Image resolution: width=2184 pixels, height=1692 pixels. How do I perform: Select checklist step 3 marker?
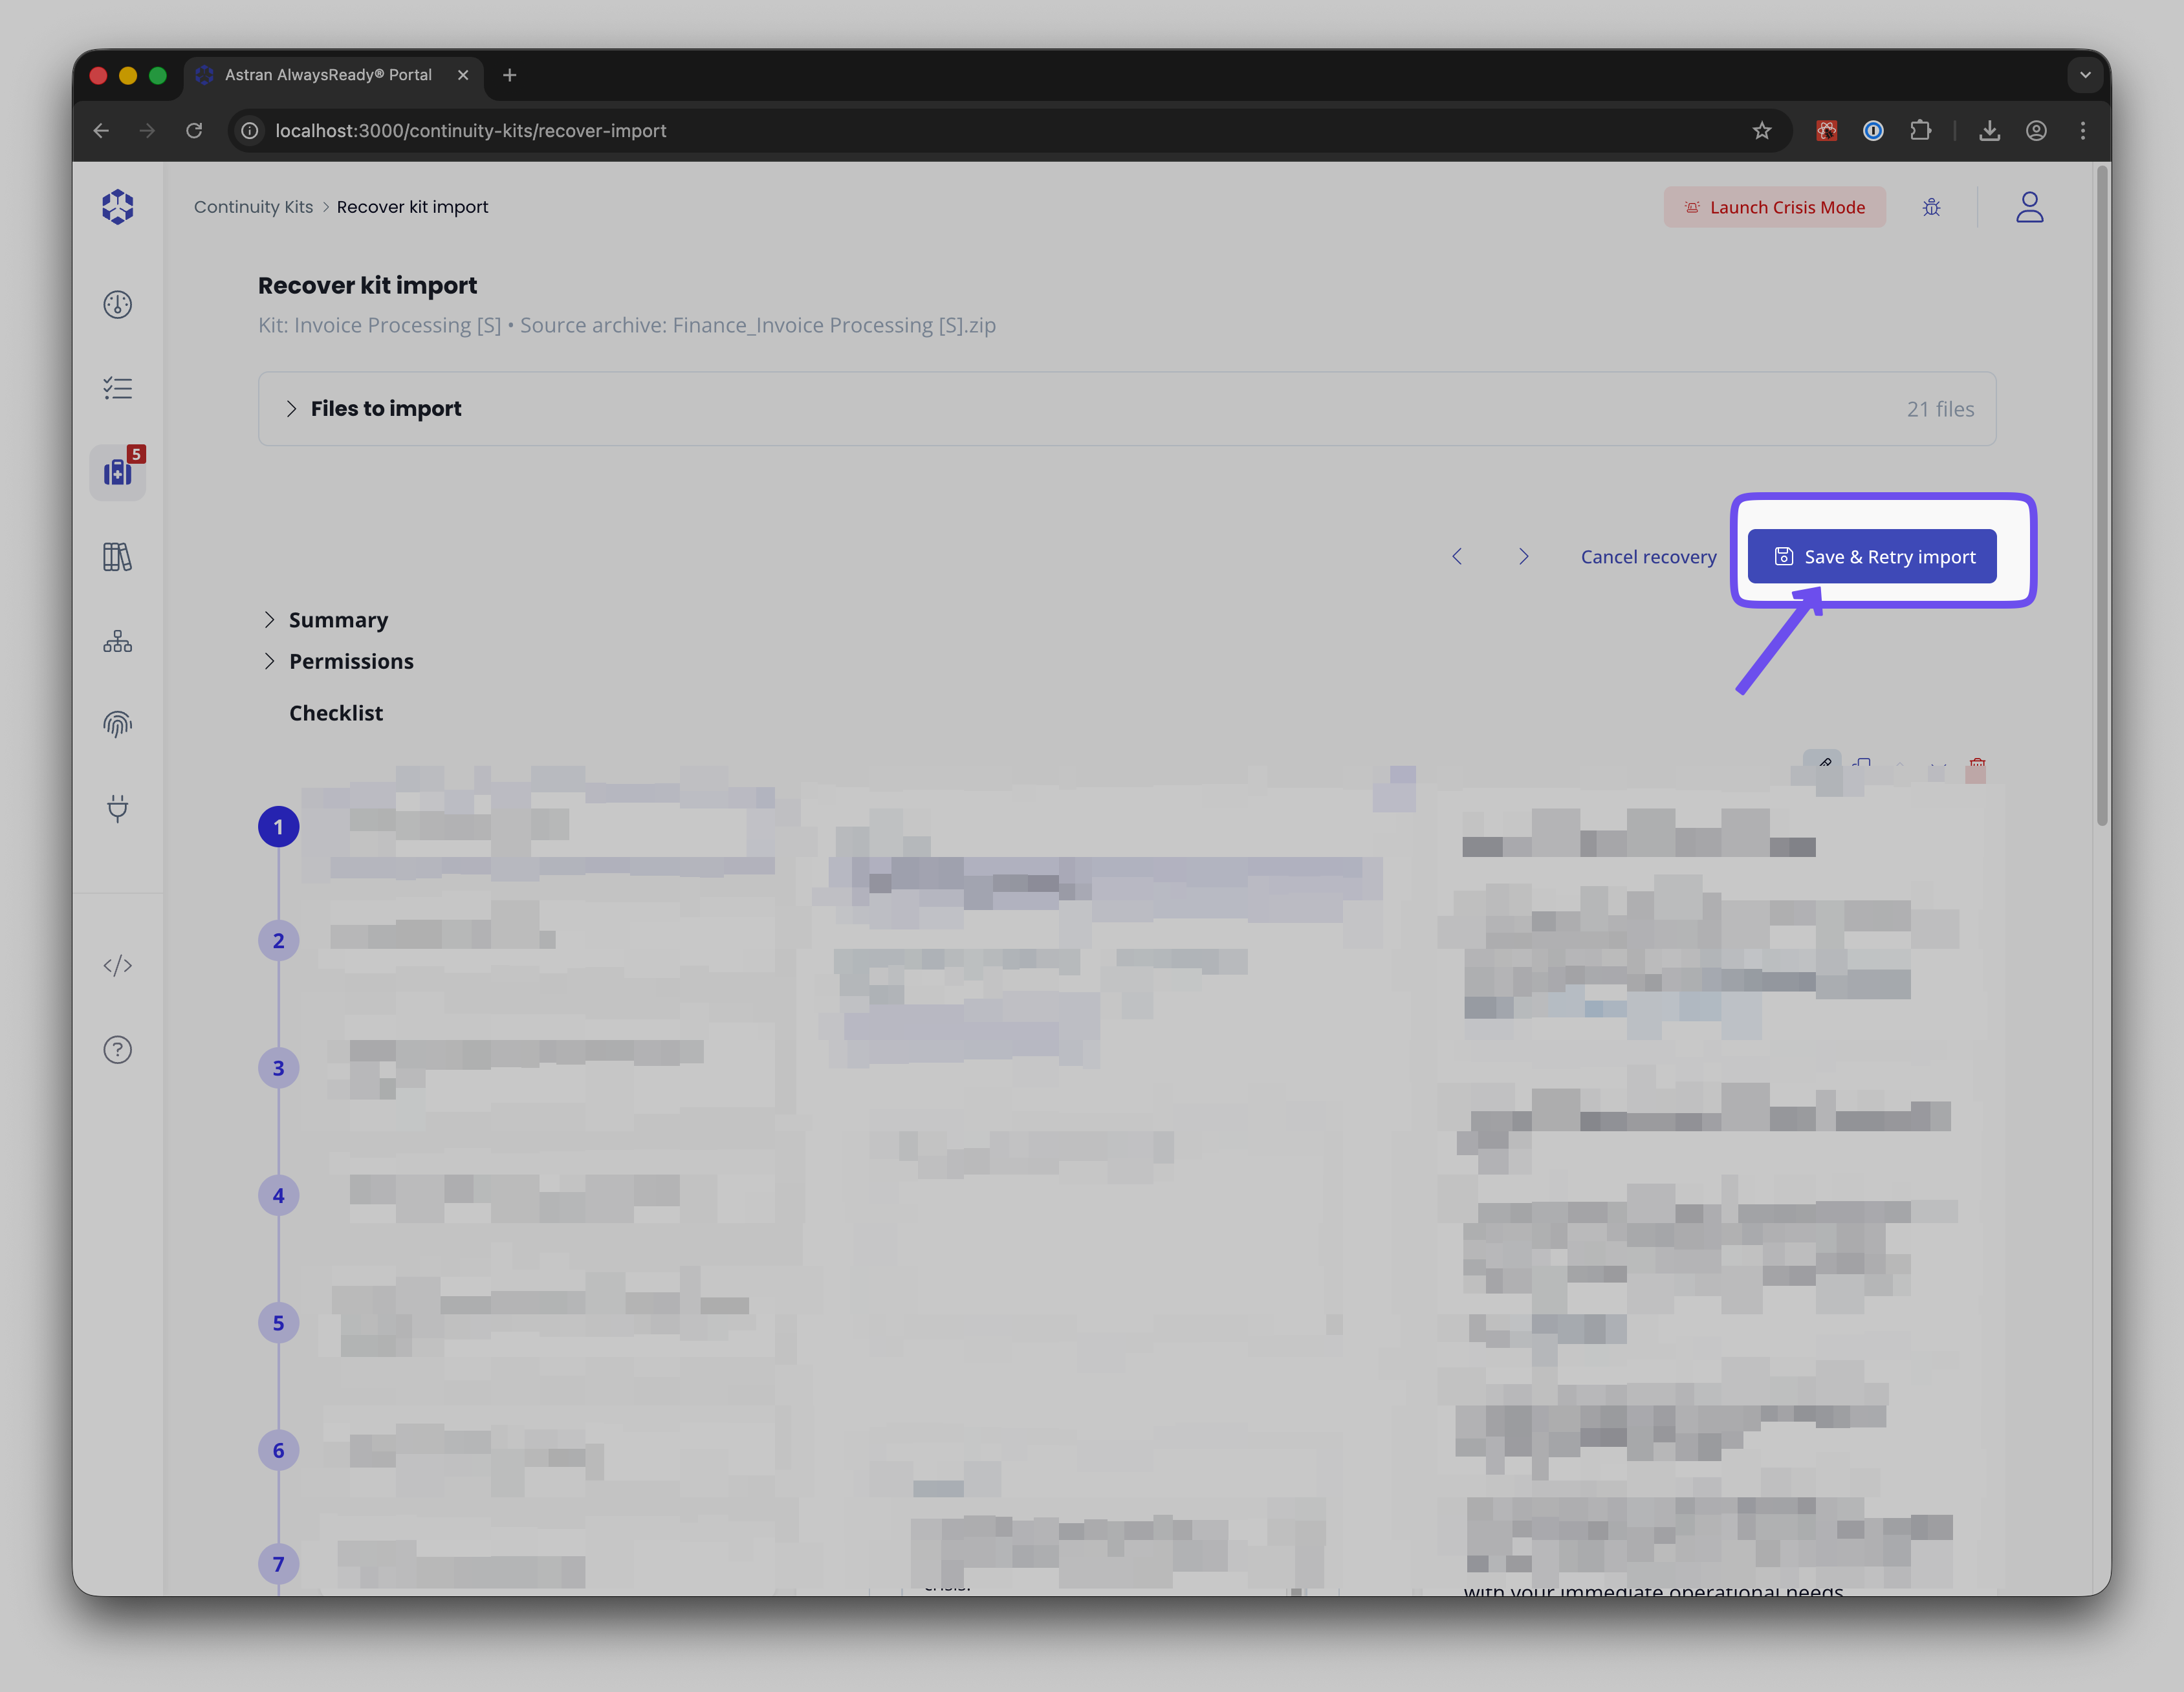[x=278, y=1068]
